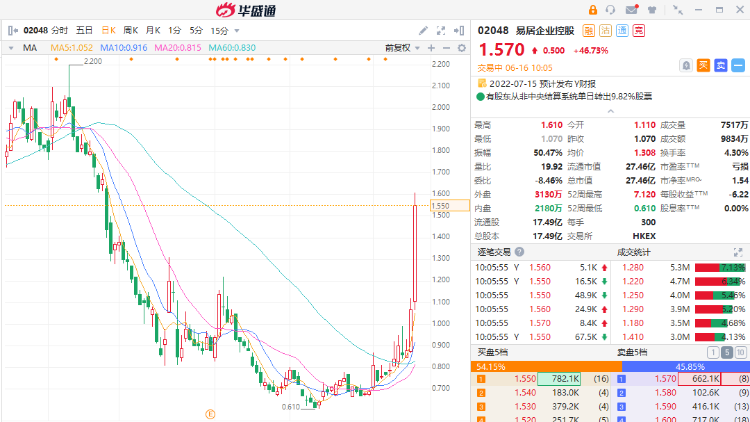The height and width of the screenshot is (422, 750).
Task: Click the 窝 tag next to stock name
Action: coord(639,31)
